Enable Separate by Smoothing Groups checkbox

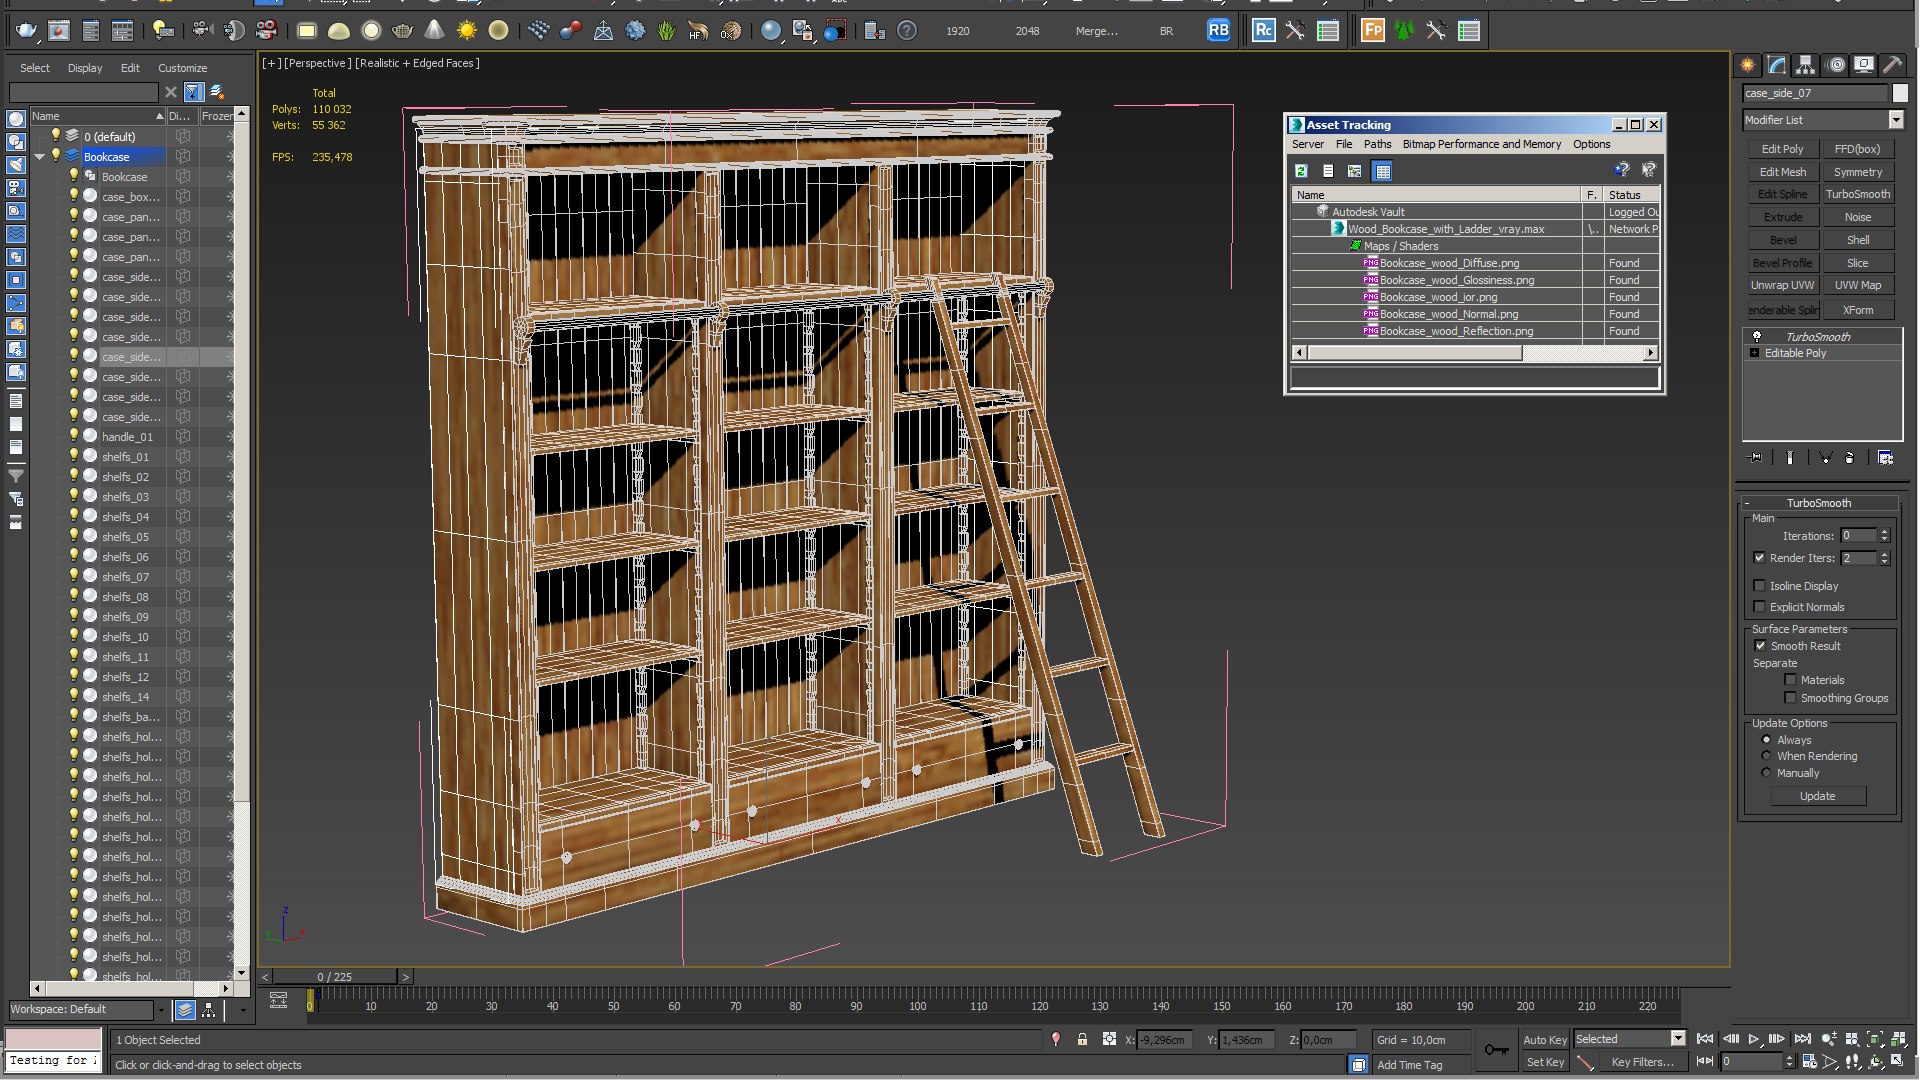(1790, 698)
